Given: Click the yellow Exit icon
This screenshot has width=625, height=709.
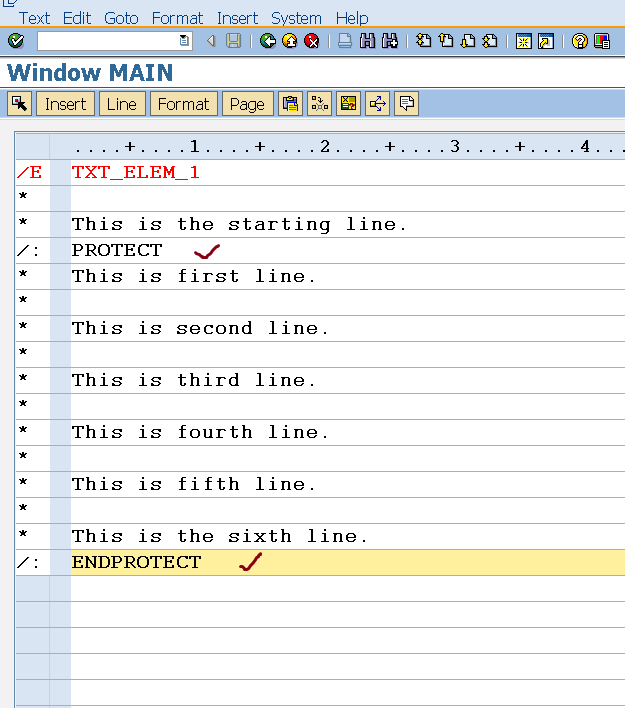Looking at the screenshot, I should click(x=290, y=41).
